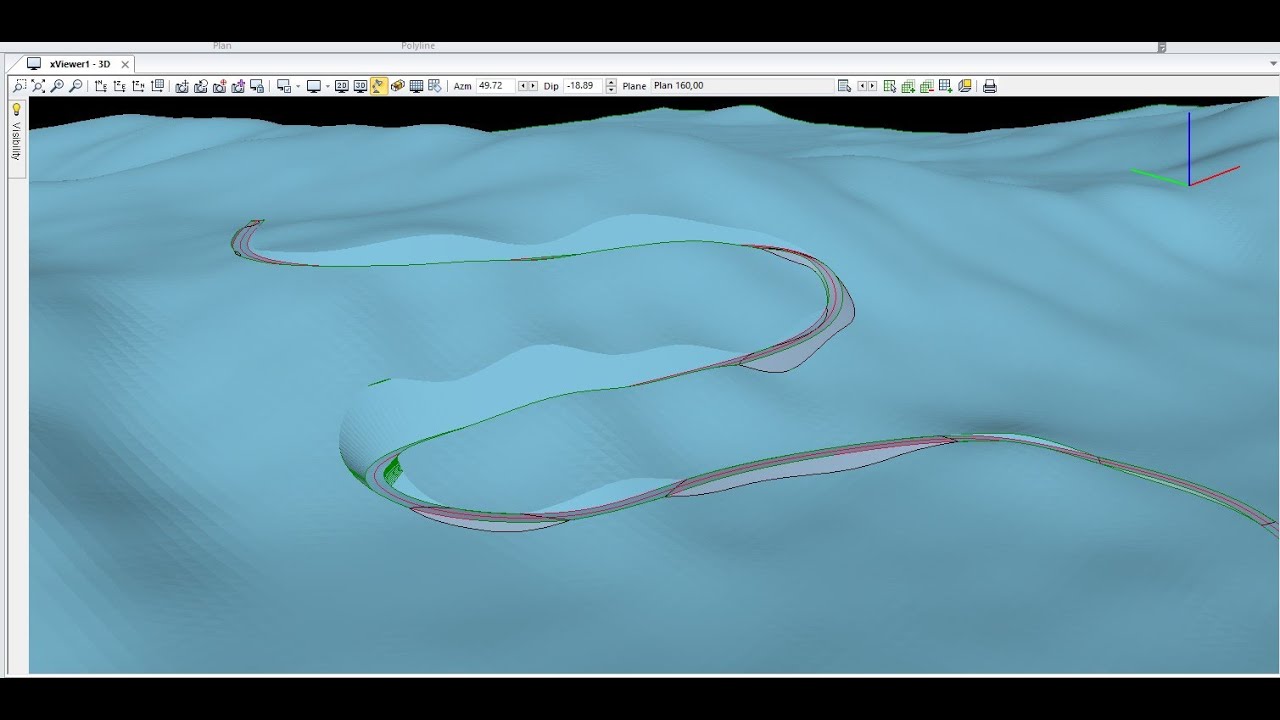Click the green grid with minus icon

point(927,86)
